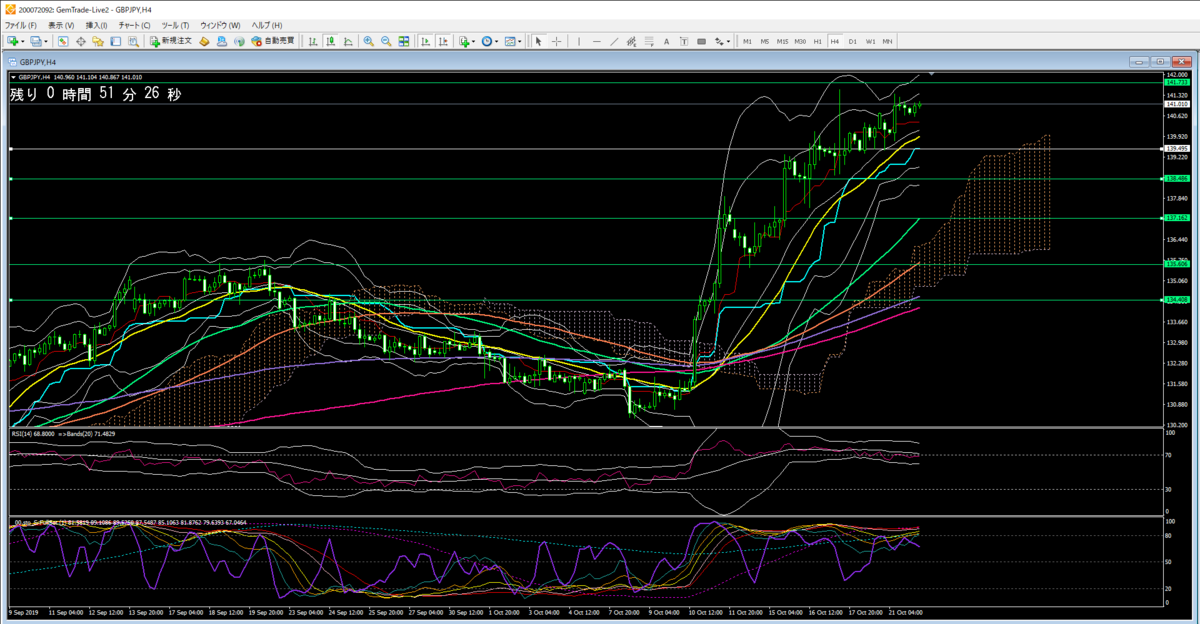
Task: Click the 138.486 green level label
Action: [x=1176, y=179]
